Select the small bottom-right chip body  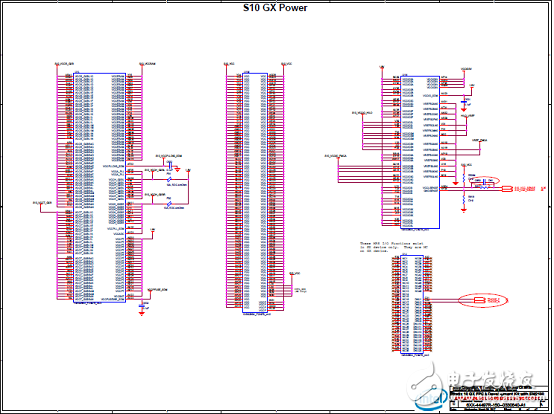(x=412, y=304)
